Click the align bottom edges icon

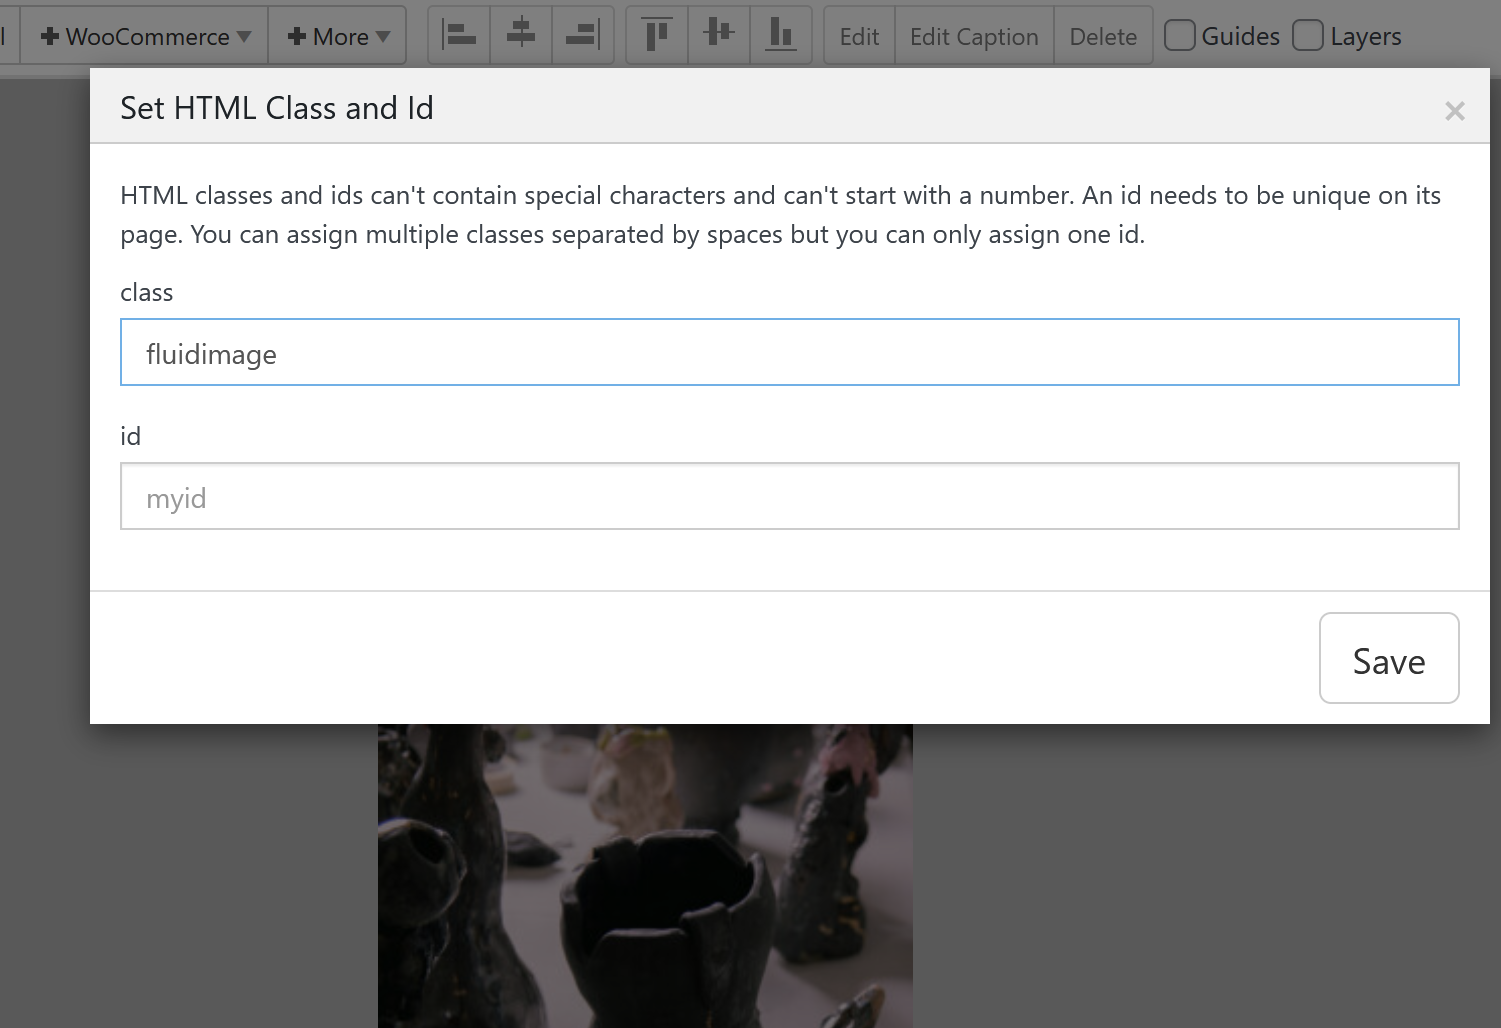point(780,36)
